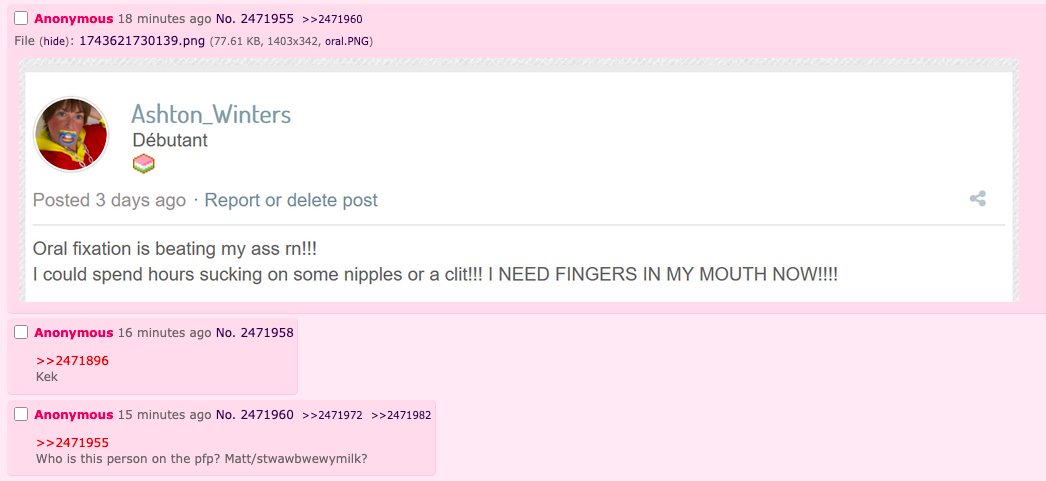Click Report or delete post
This screenshot has height=481, width=1046.
click(291, 200)
